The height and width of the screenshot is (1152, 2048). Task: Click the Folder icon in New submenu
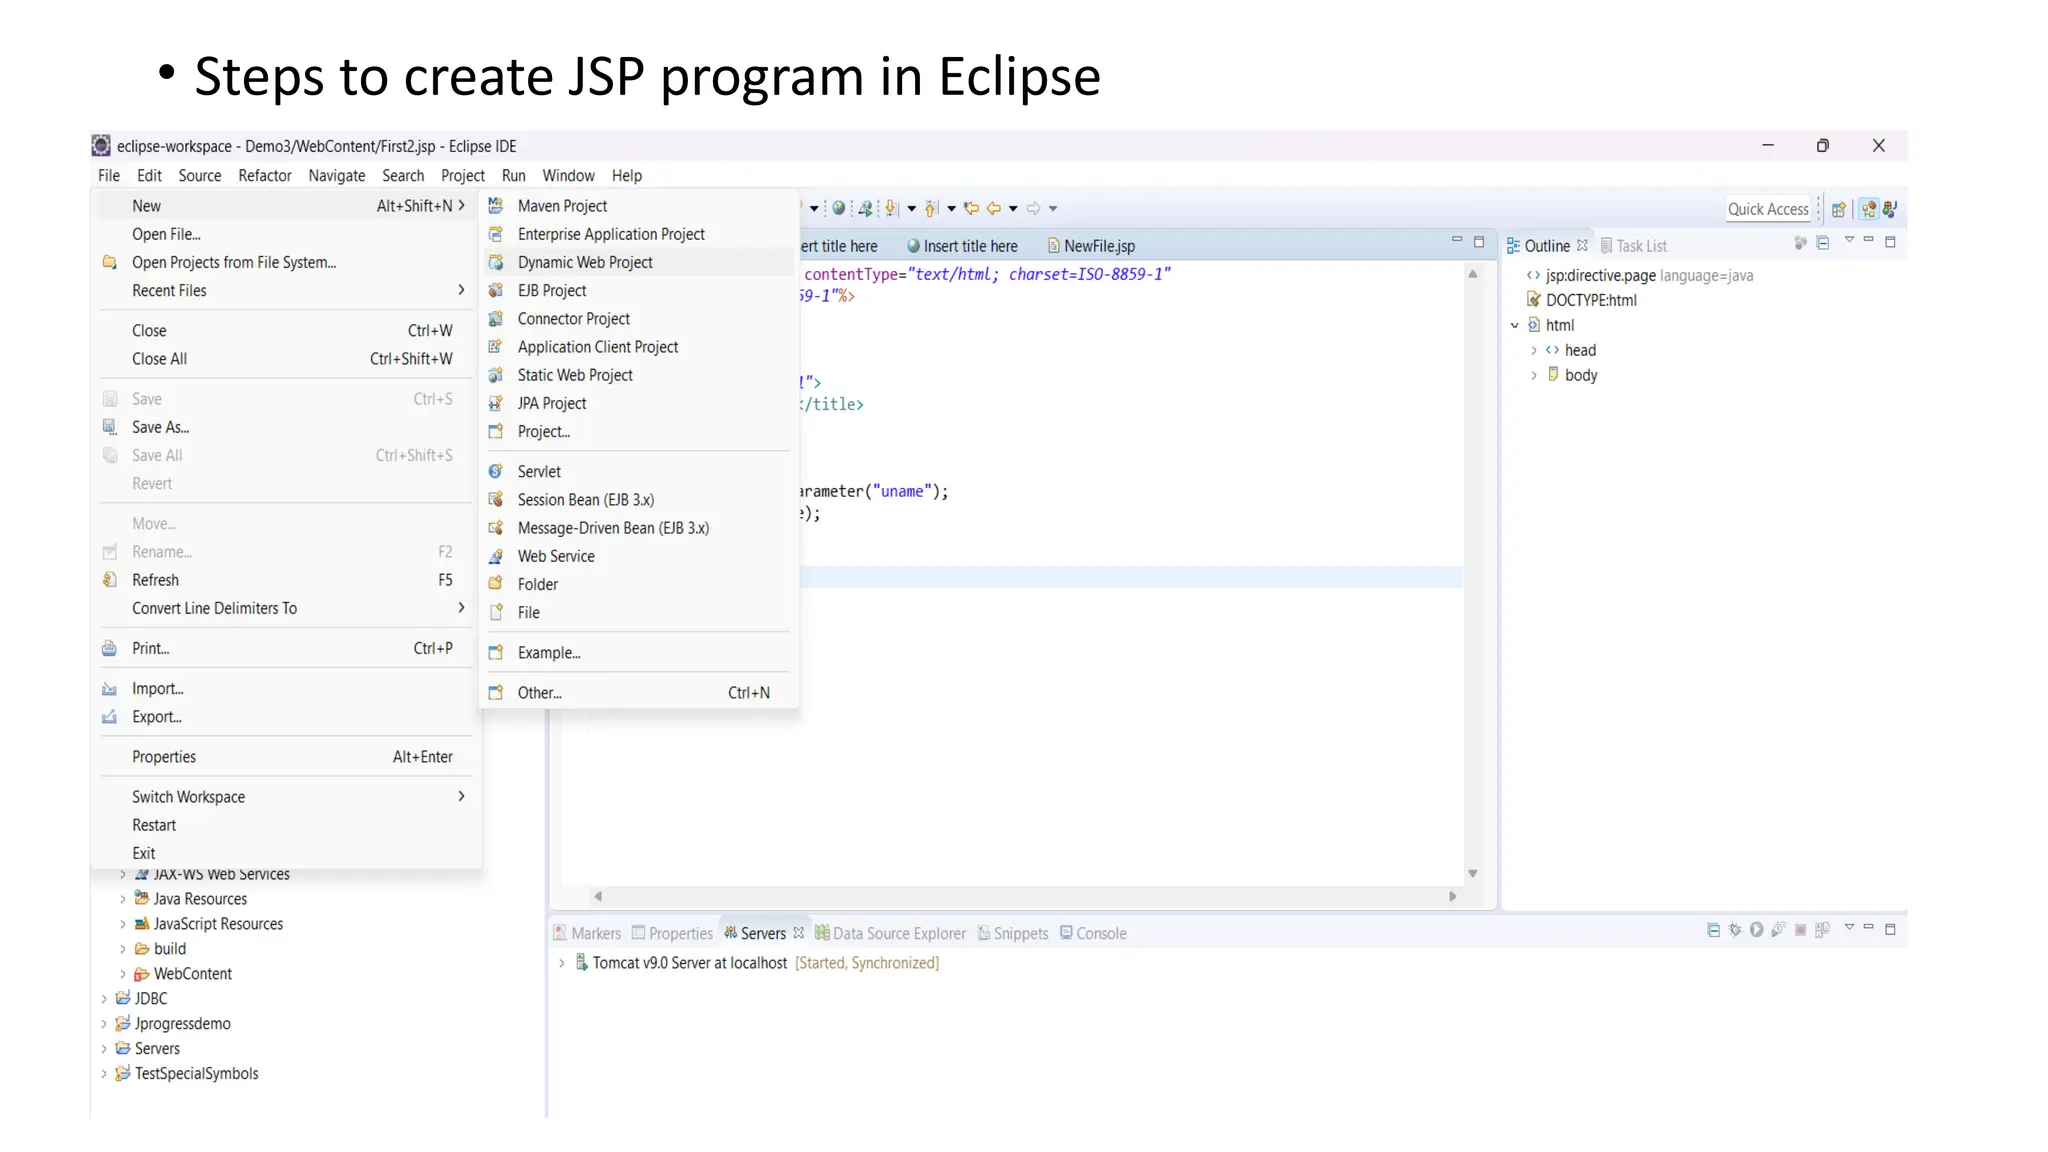click(496, 584)
